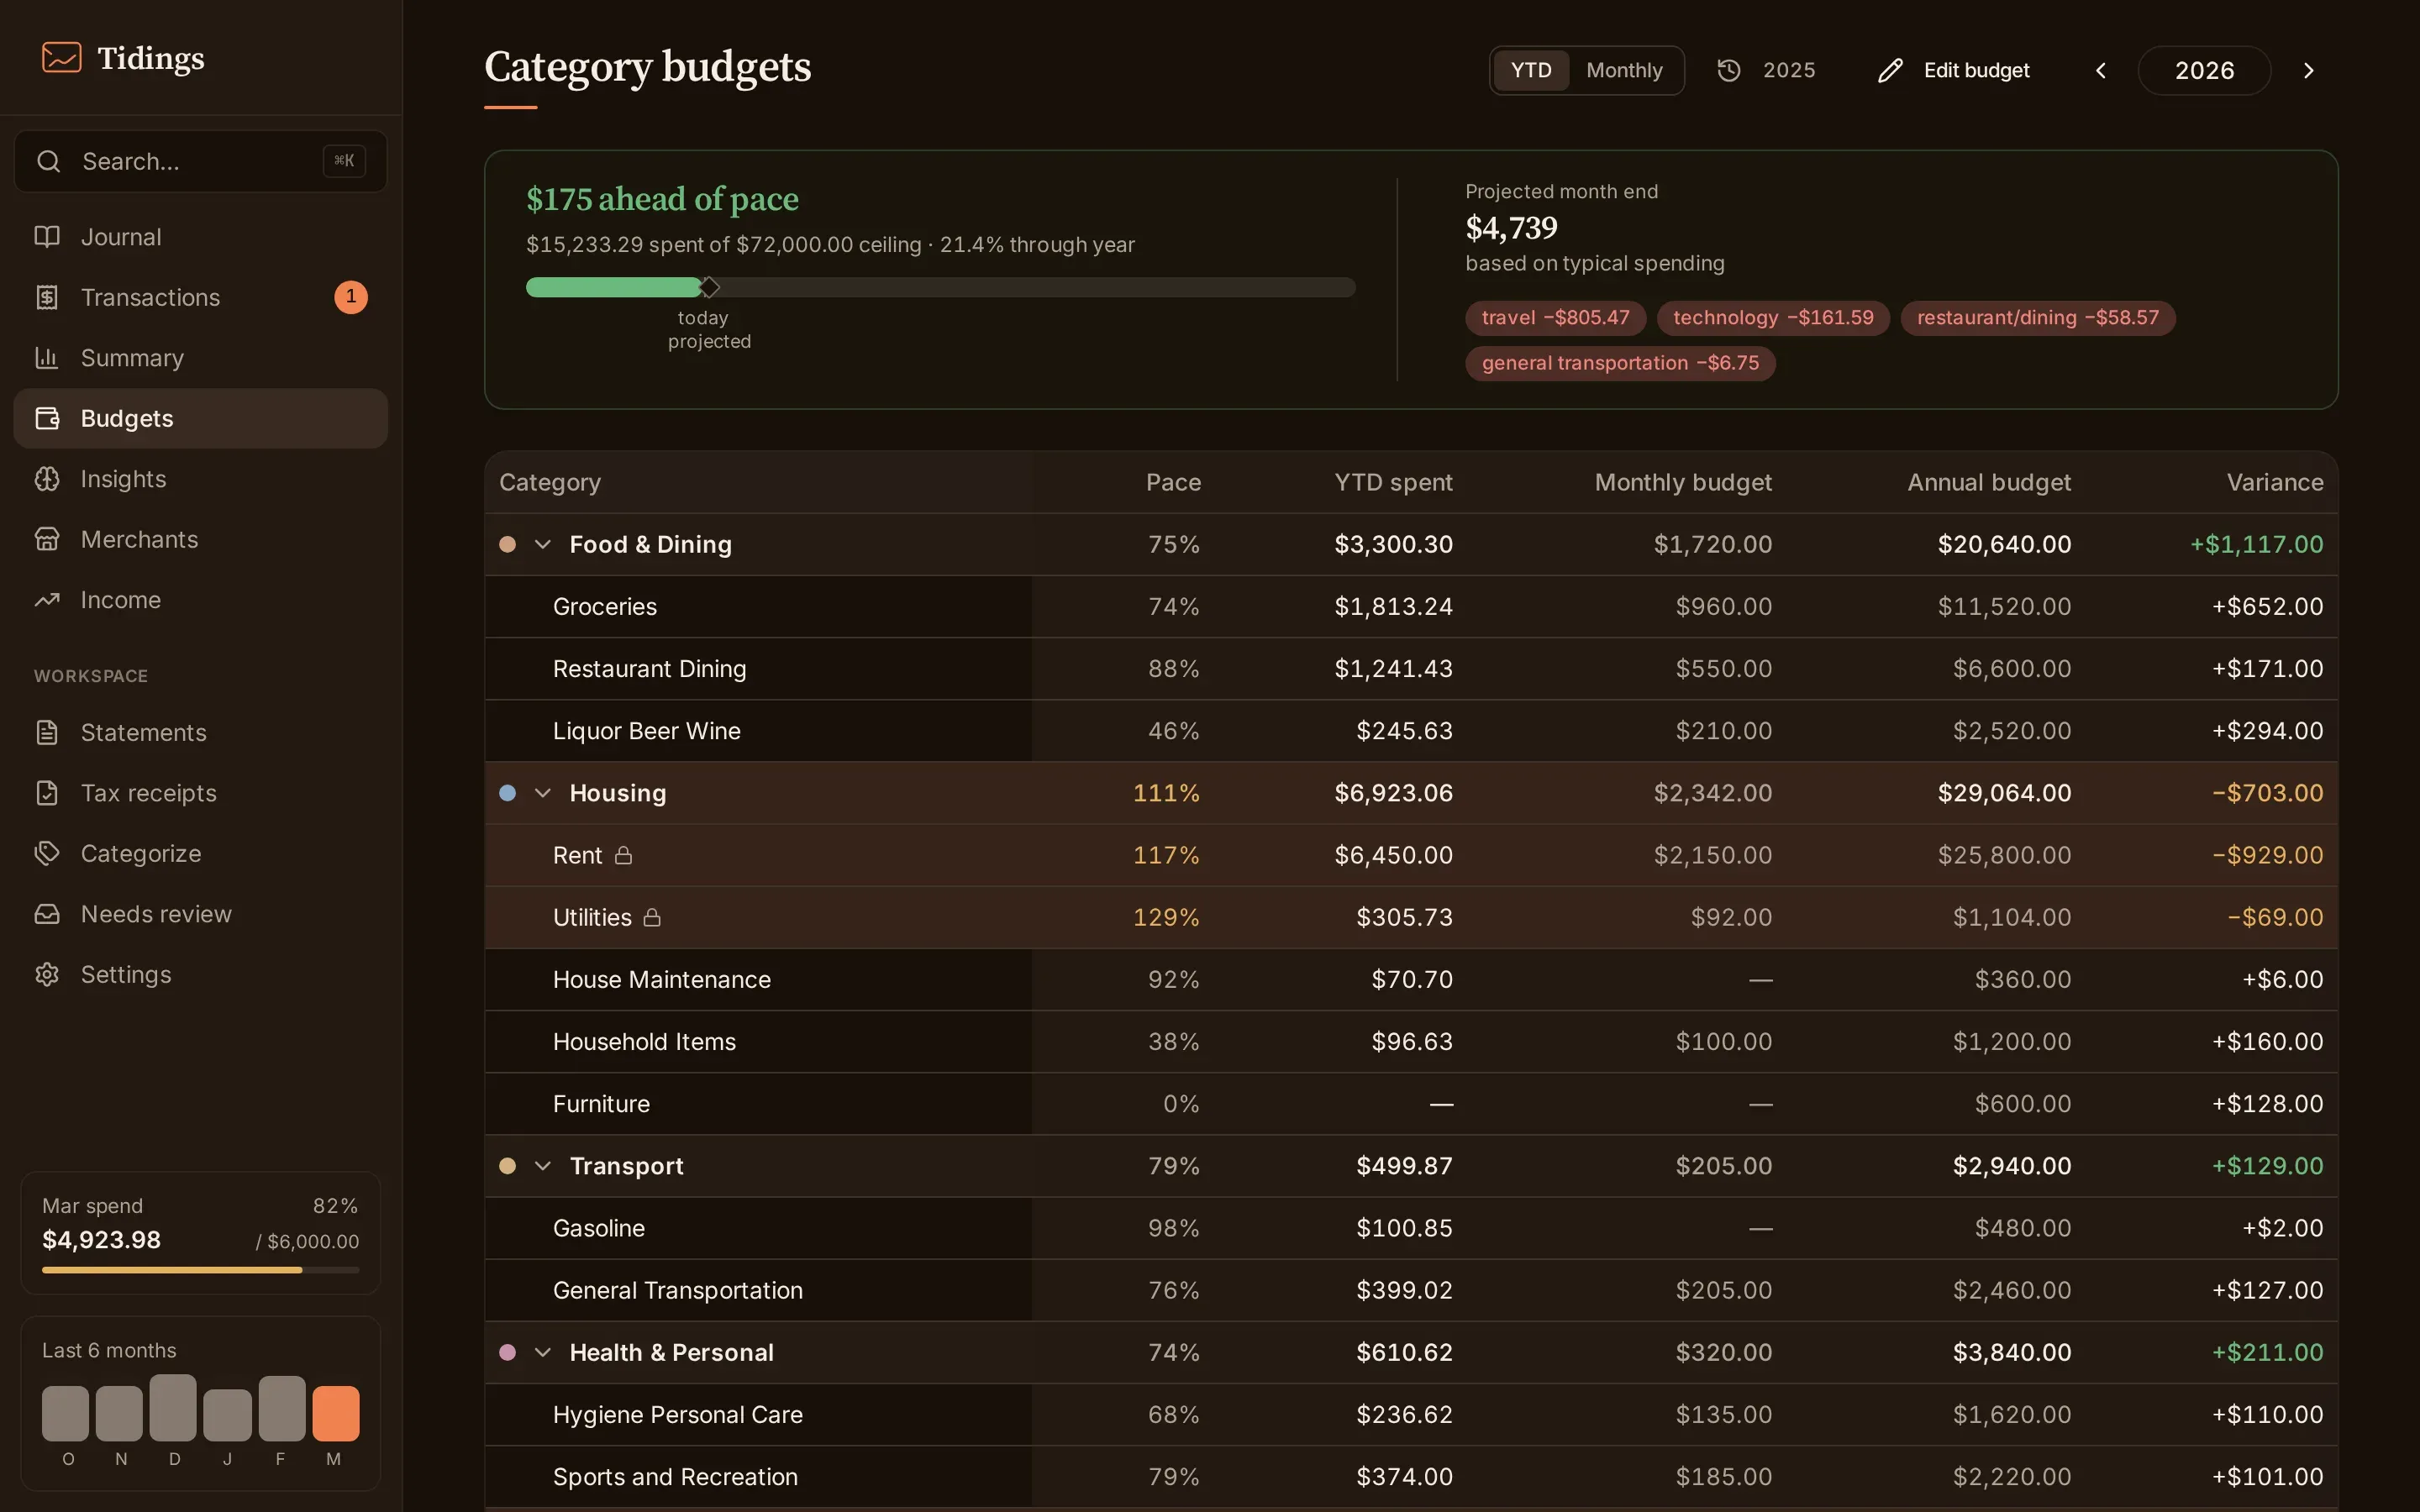Click the Pace column header
The width and height of the screenshot is (2420, 1512).
[x=1173, y=482]
